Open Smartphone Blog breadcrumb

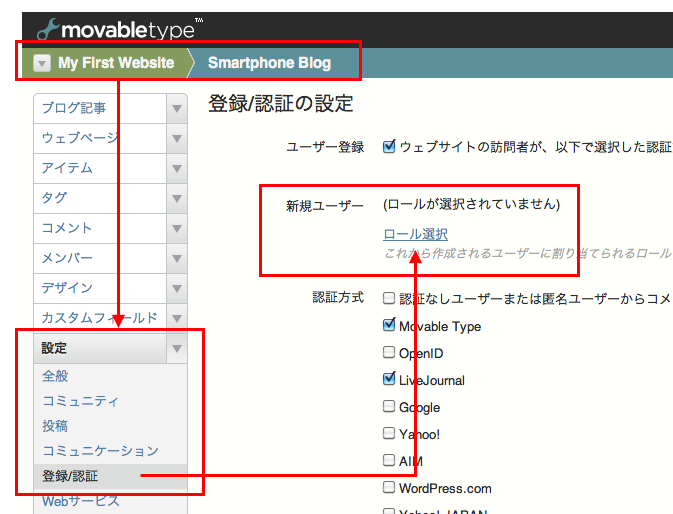[x=270, y=63]
